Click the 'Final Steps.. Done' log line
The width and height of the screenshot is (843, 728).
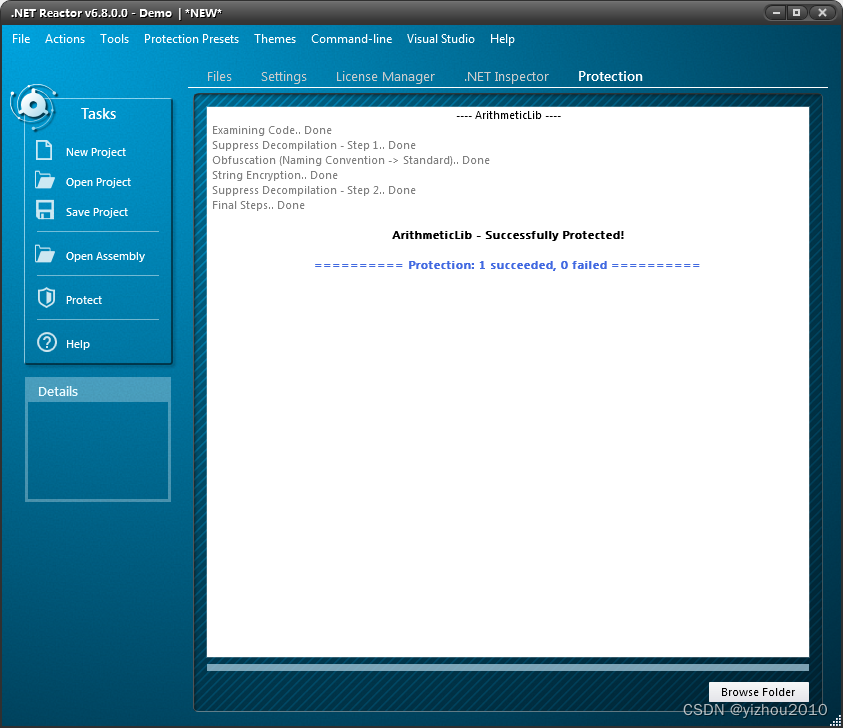[258, 205]
